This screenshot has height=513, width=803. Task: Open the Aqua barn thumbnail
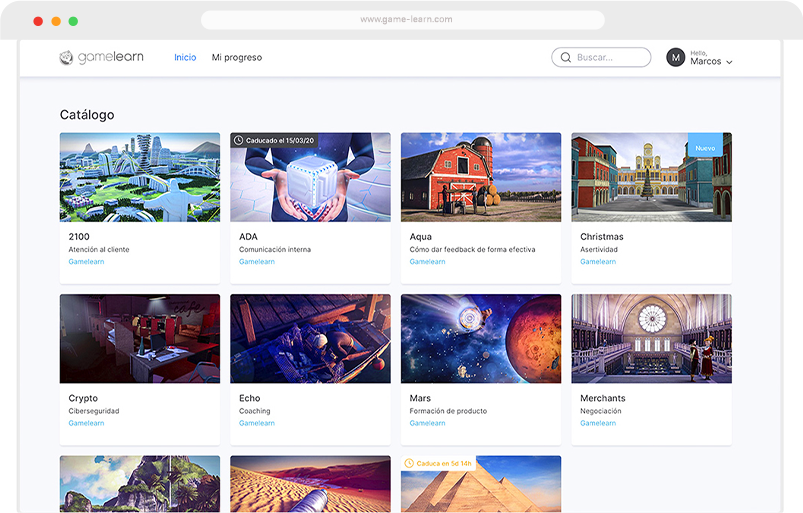tap(481, 177)
